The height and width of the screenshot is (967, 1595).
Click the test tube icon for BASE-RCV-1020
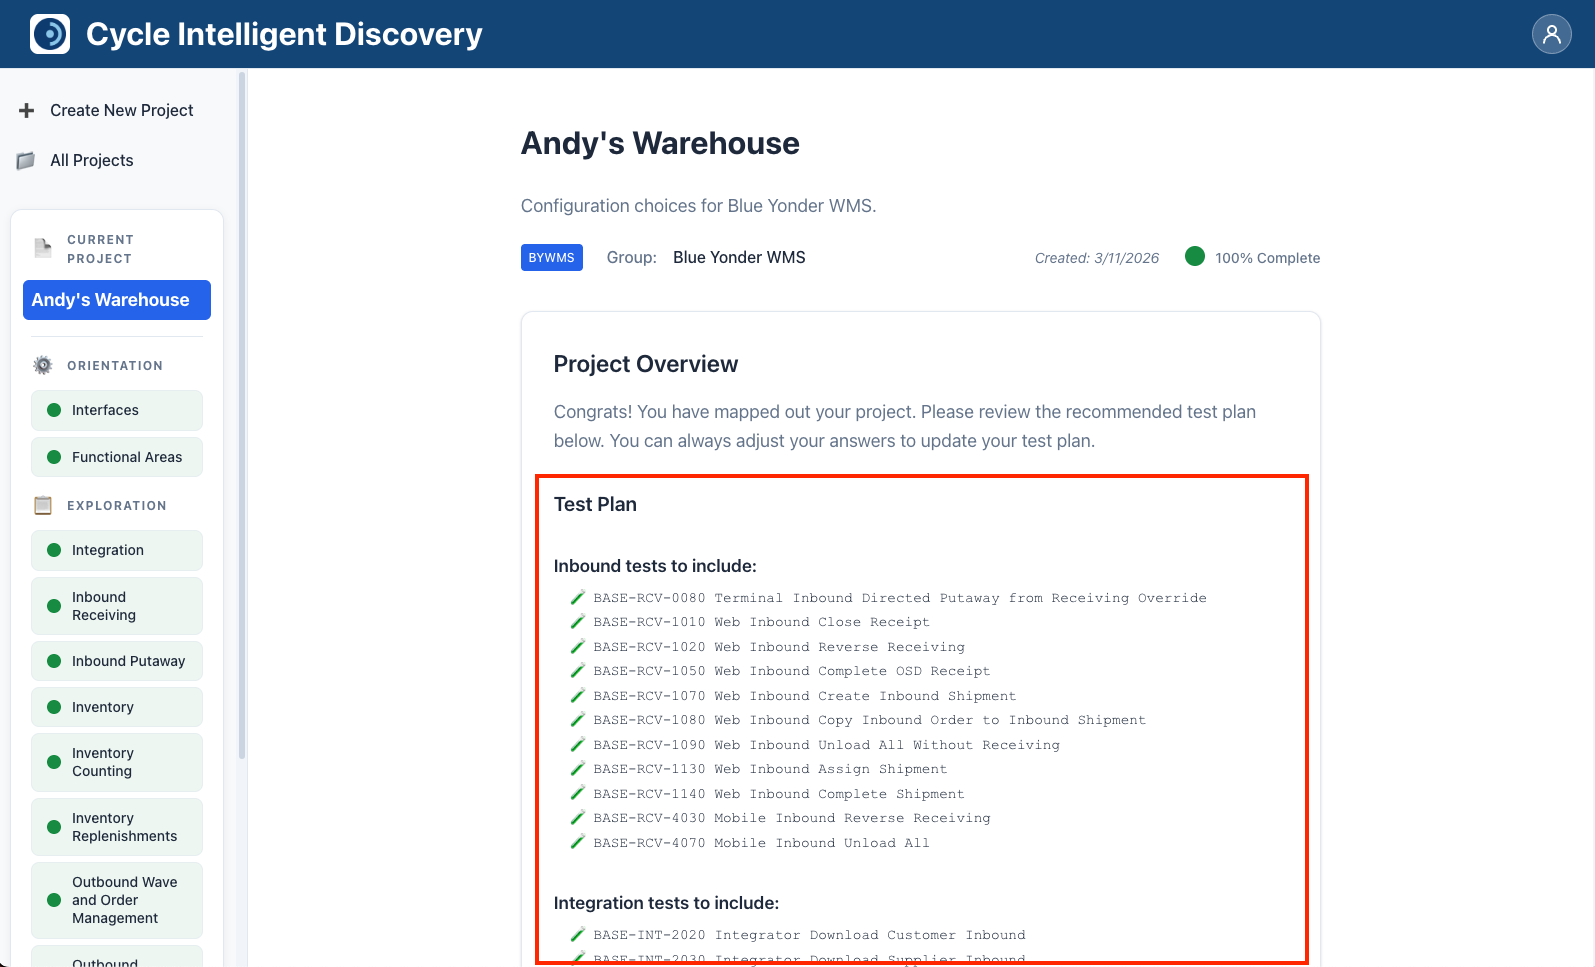point(577,647)
